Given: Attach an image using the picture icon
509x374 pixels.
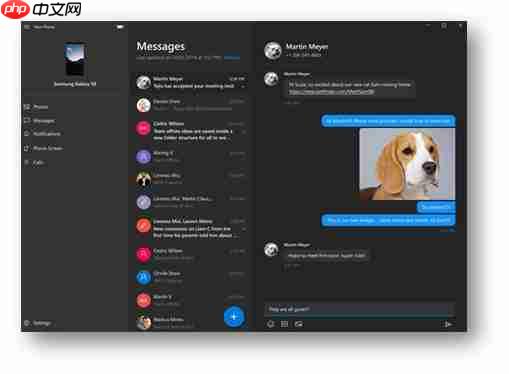Looking at the screenshot, I should 299,324.
